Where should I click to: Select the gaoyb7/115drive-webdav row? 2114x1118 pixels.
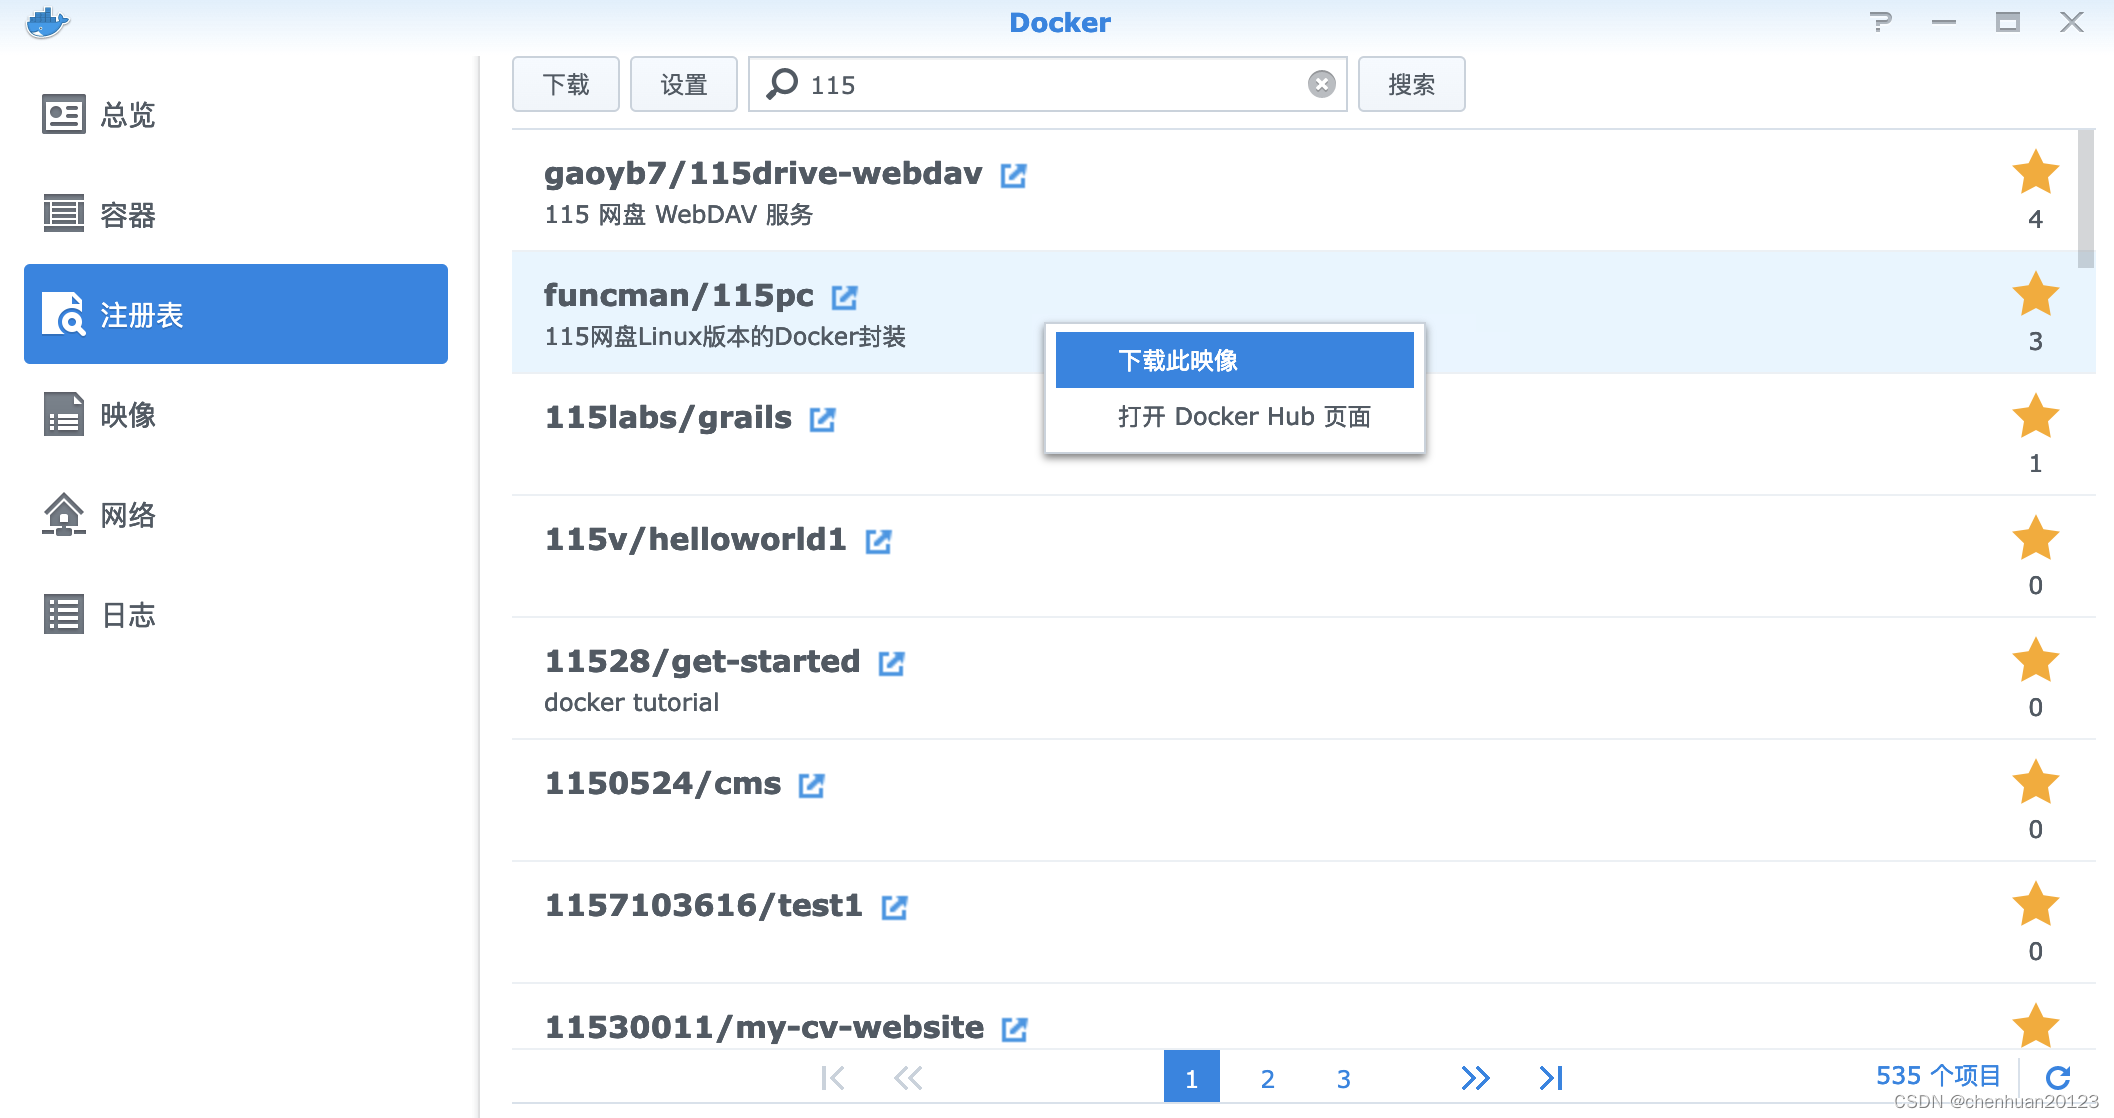(x=1303, y=190)
